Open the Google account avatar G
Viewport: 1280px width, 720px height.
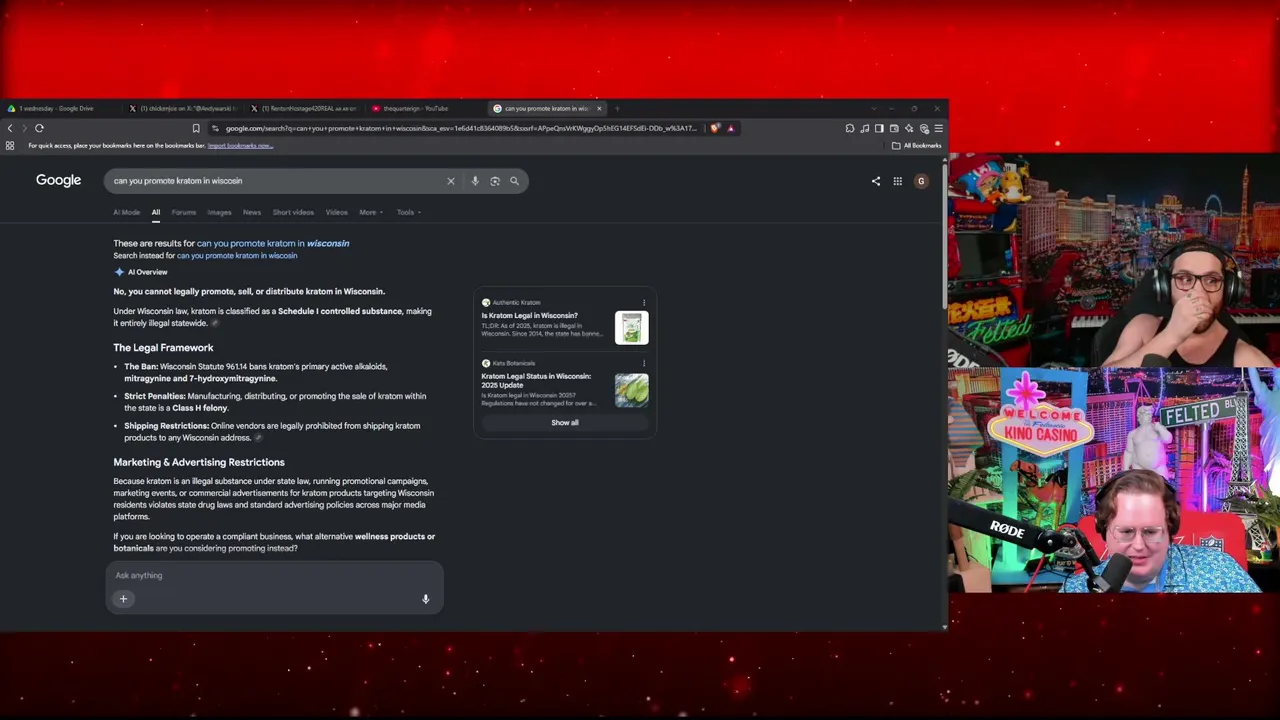tap(921, 181)
